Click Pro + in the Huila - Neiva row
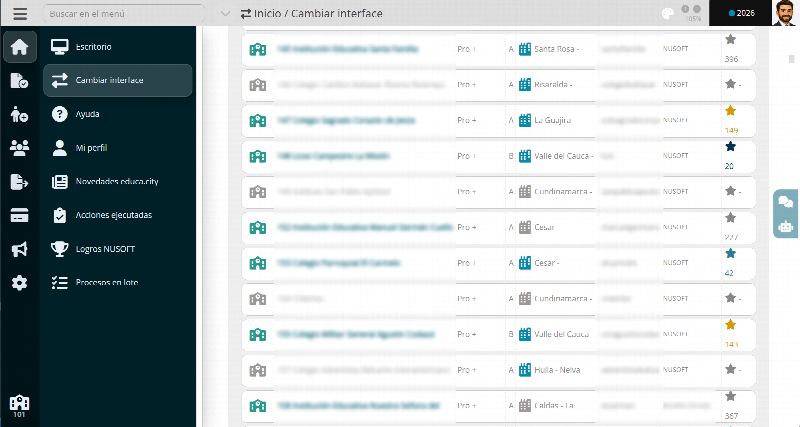 click(467, 370)
